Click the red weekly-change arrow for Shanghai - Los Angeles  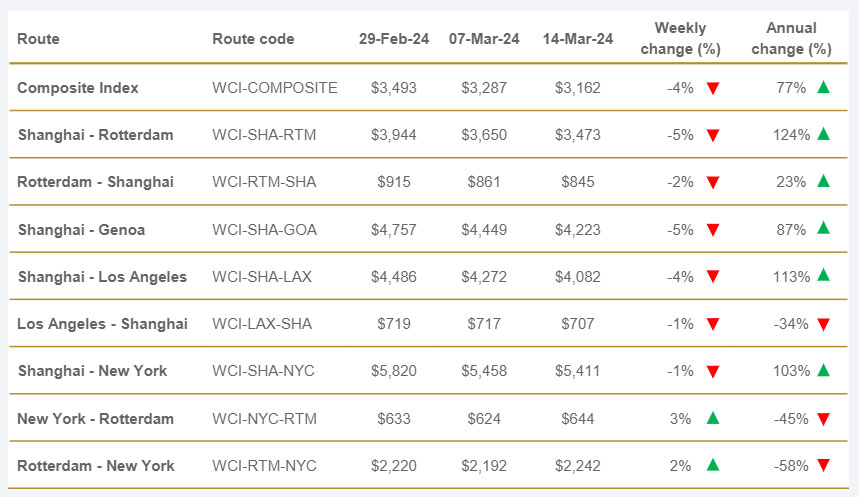coord(713,277)
